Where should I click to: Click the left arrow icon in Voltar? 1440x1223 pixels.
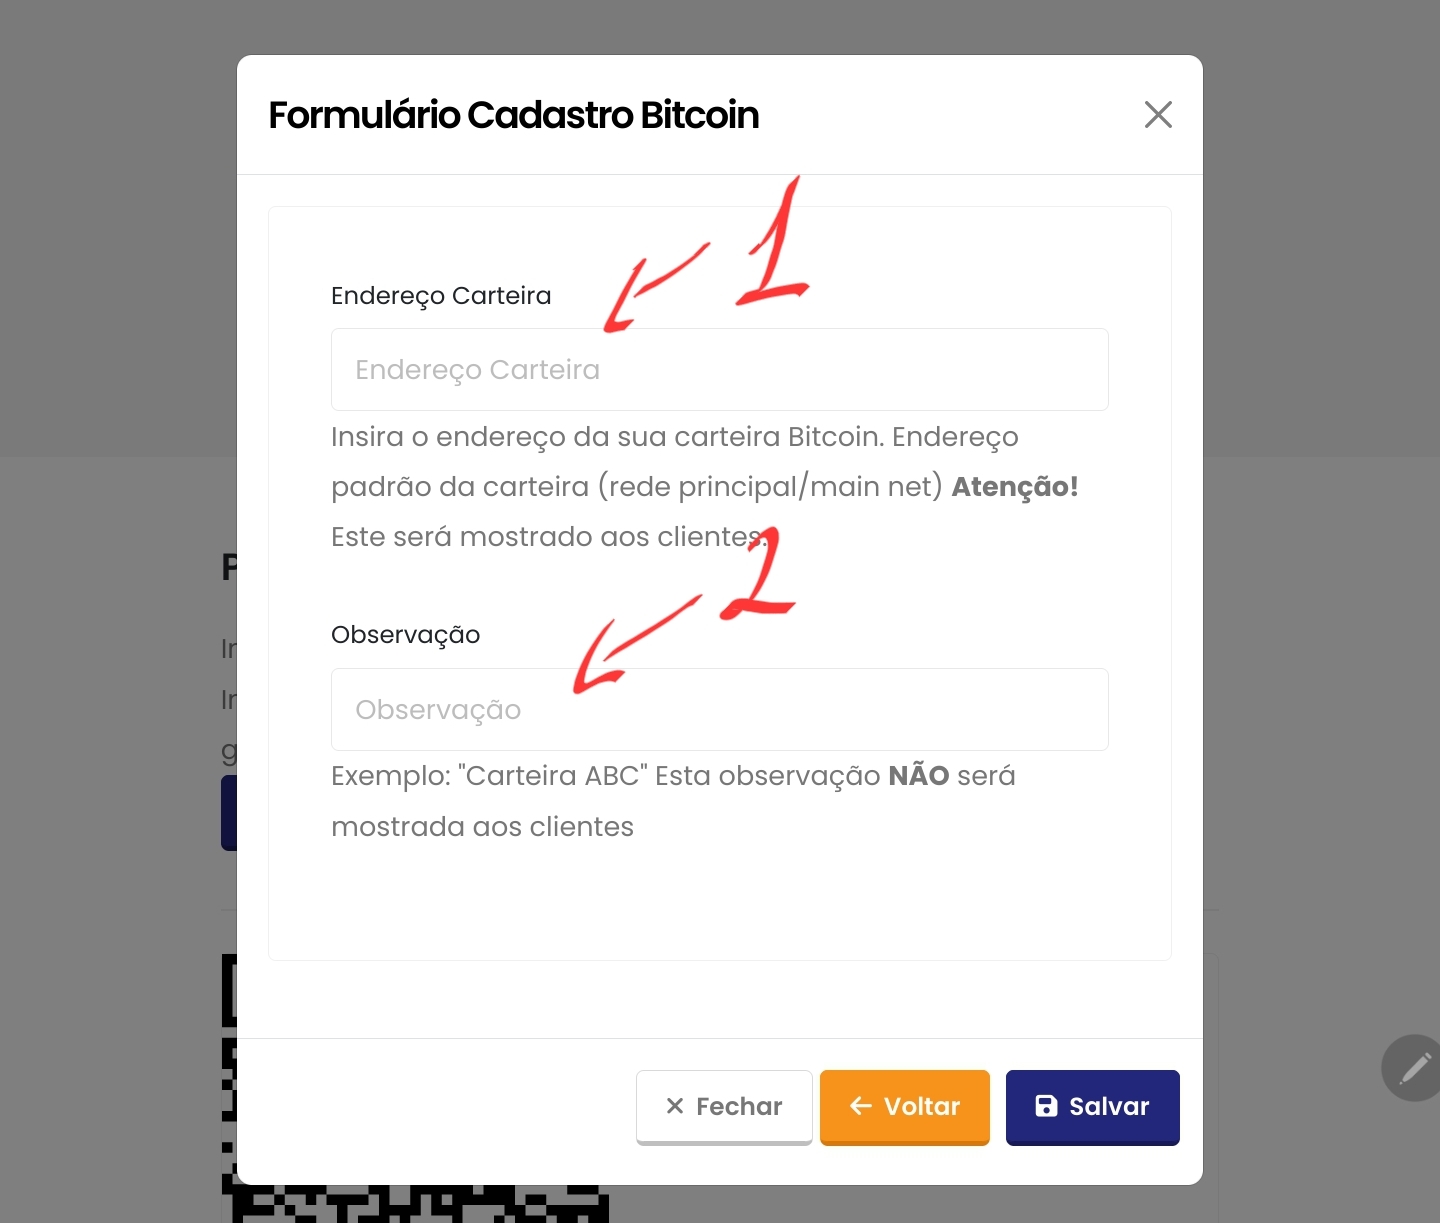(861, 1106)
